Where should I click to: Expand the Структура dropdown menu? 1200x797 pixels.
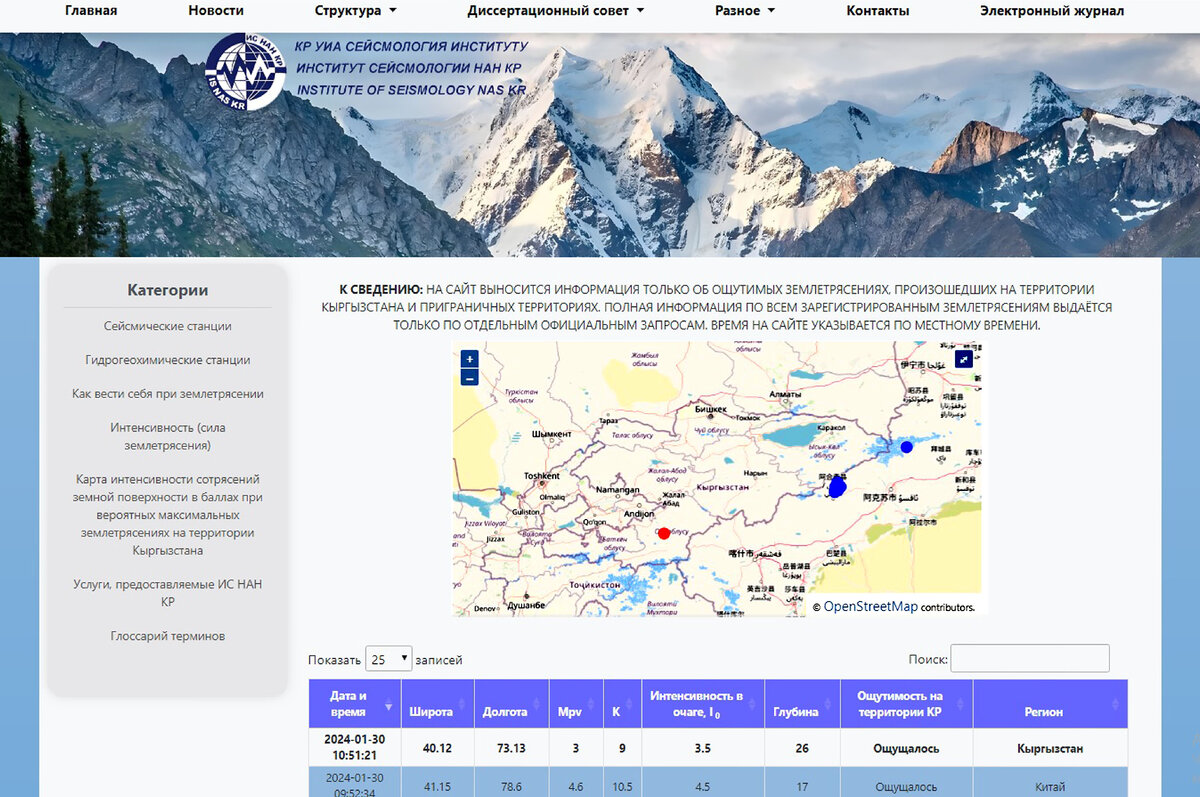(355, 11)
